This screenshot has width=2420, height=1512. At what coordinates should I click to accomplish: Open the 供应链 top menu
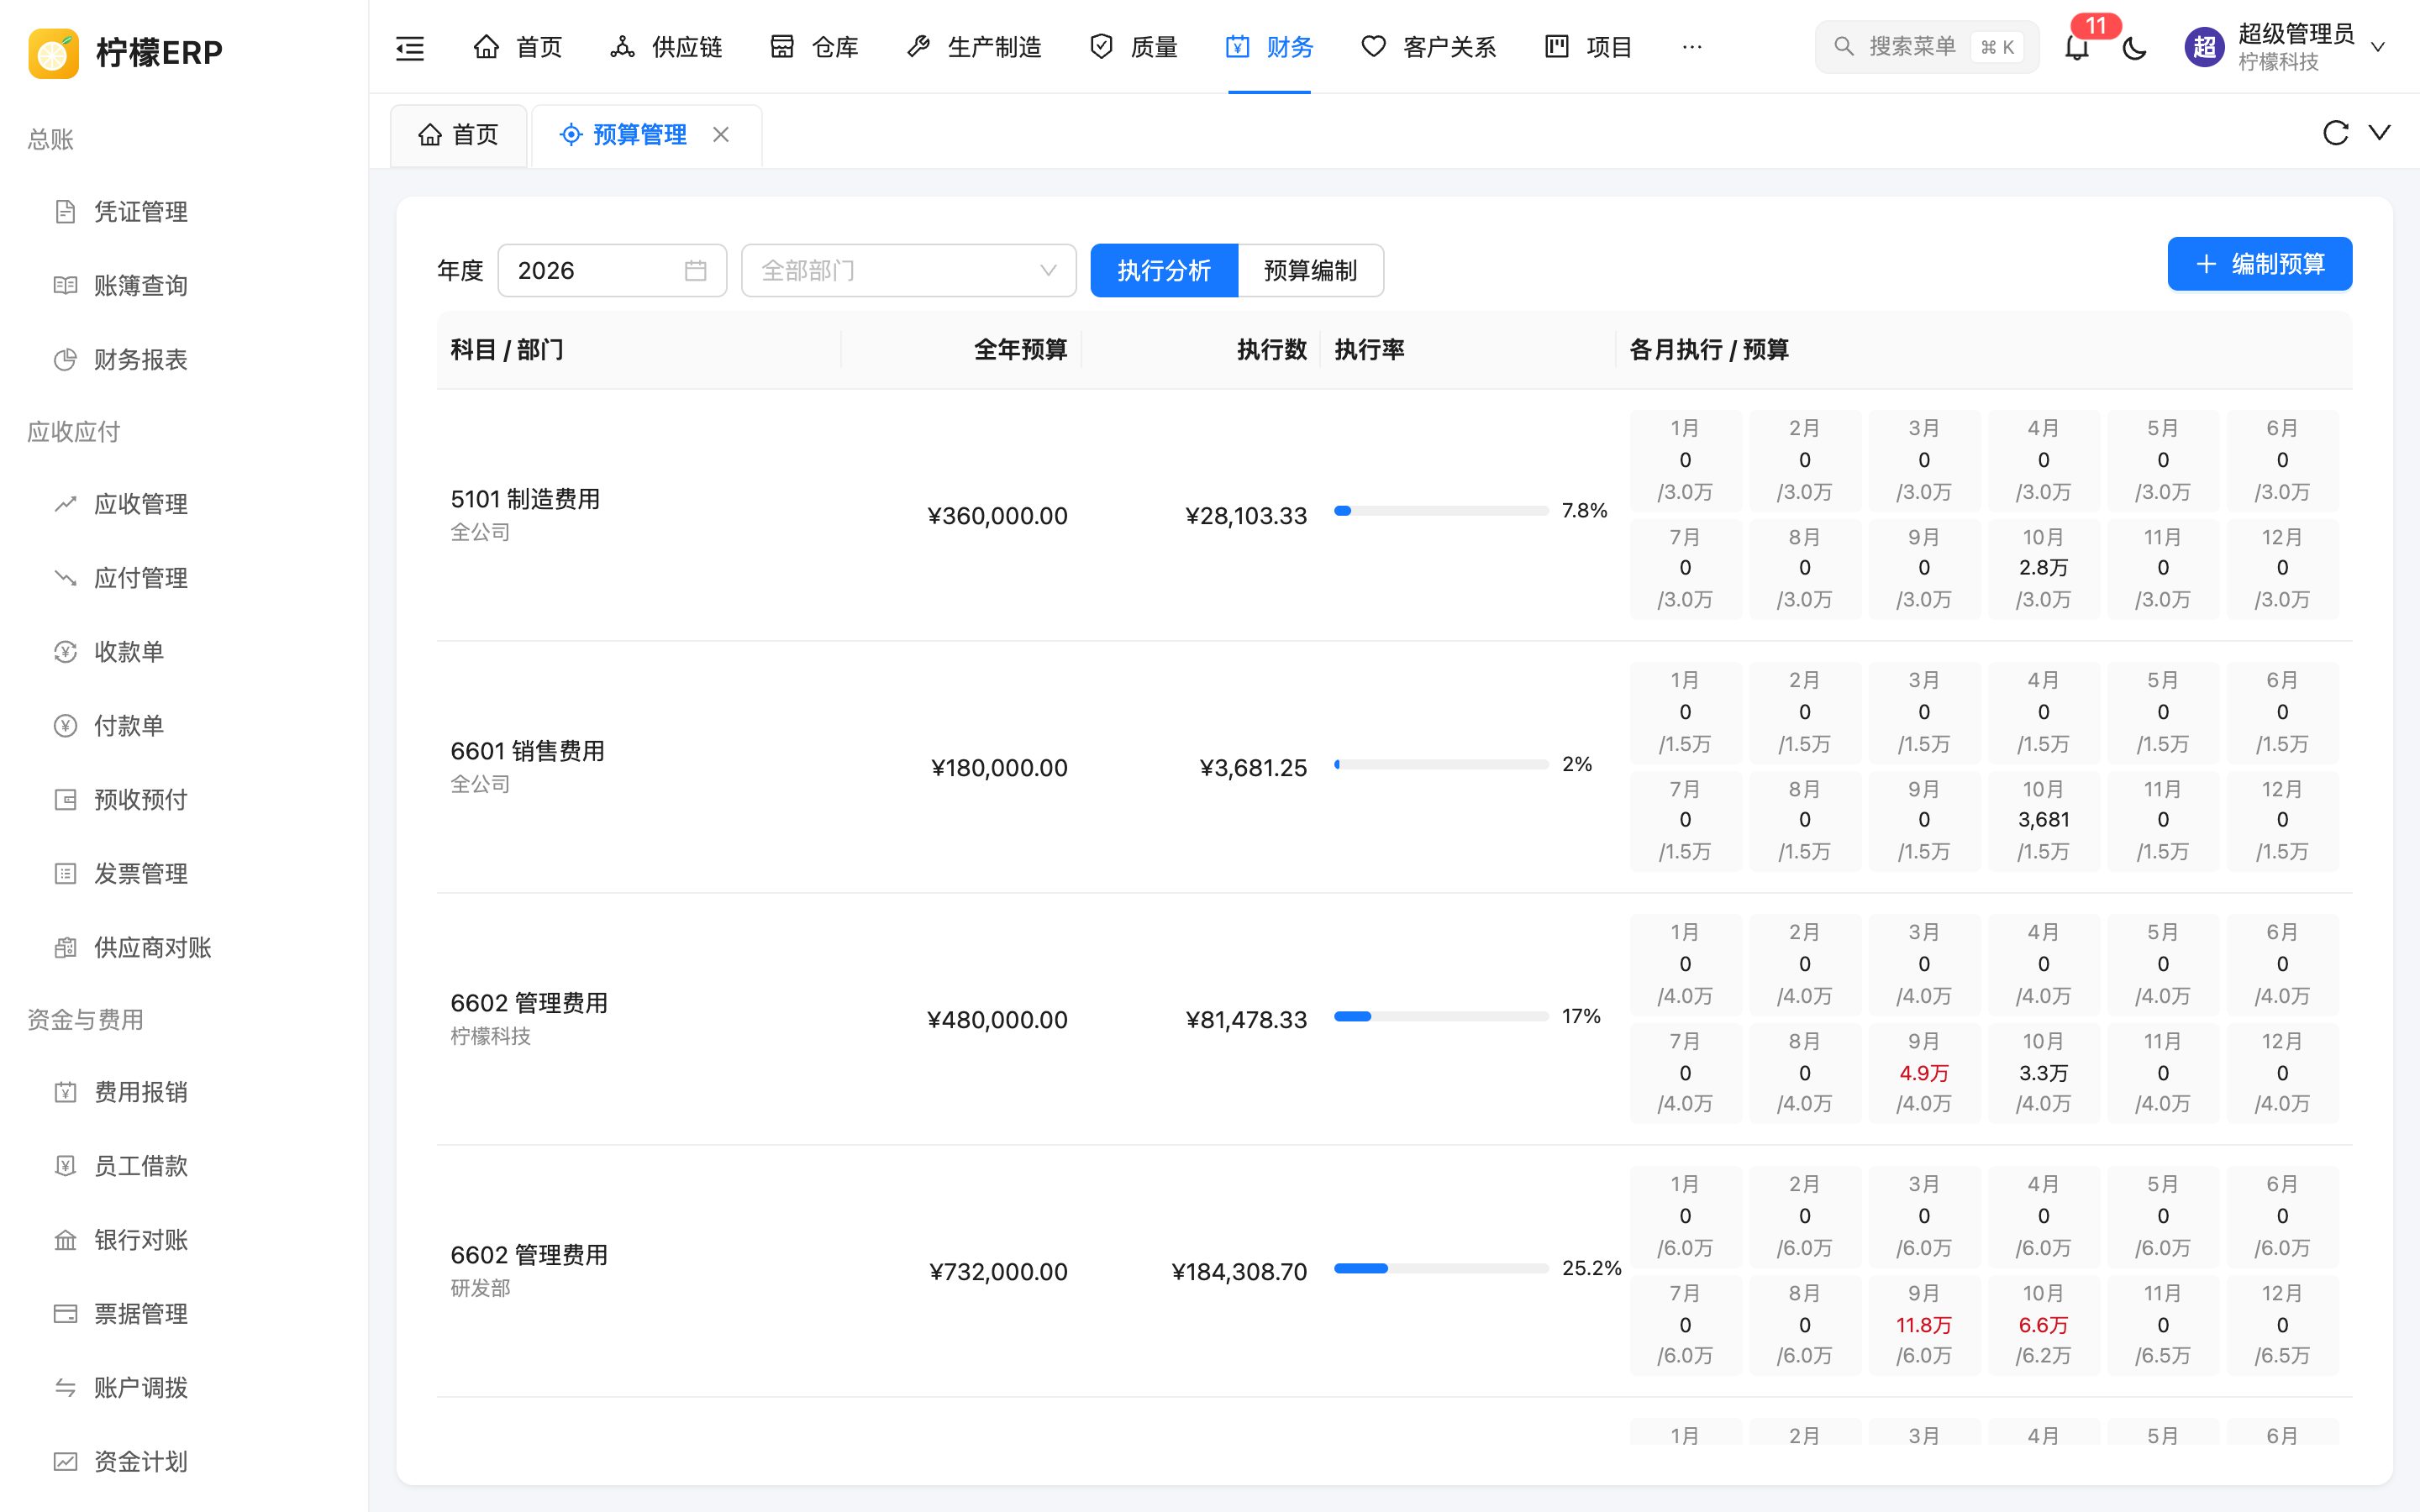coord(666,47)
